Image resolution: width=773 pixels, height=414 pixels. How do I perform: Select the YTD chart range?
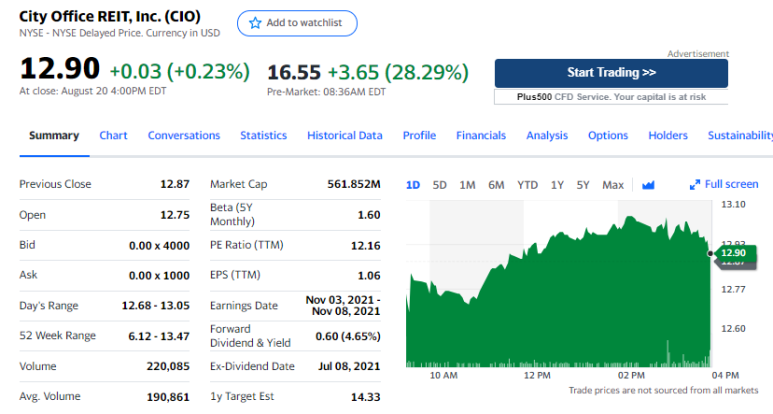(527, 185)
